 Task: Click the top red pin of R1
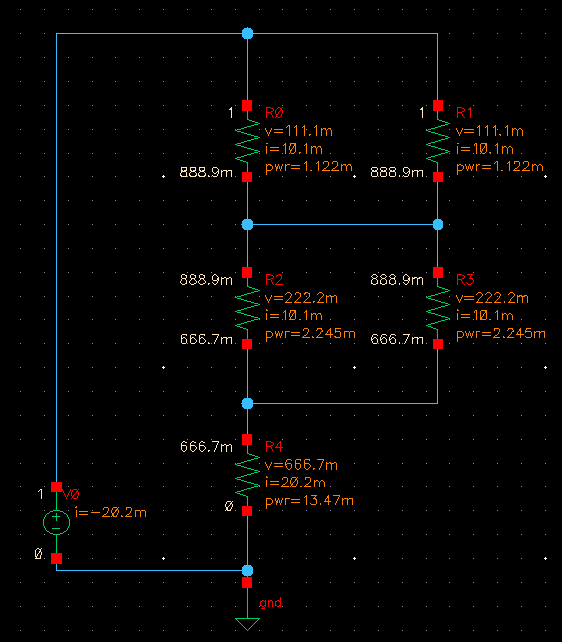click(x=438, y=106)
